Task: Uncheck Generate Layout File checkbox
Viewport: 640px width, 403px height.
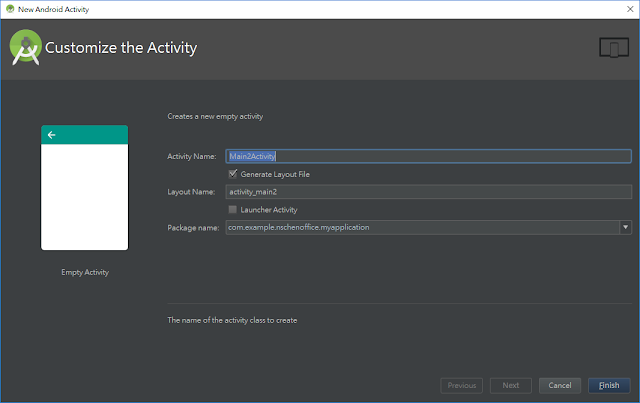Action: [233, 174]
